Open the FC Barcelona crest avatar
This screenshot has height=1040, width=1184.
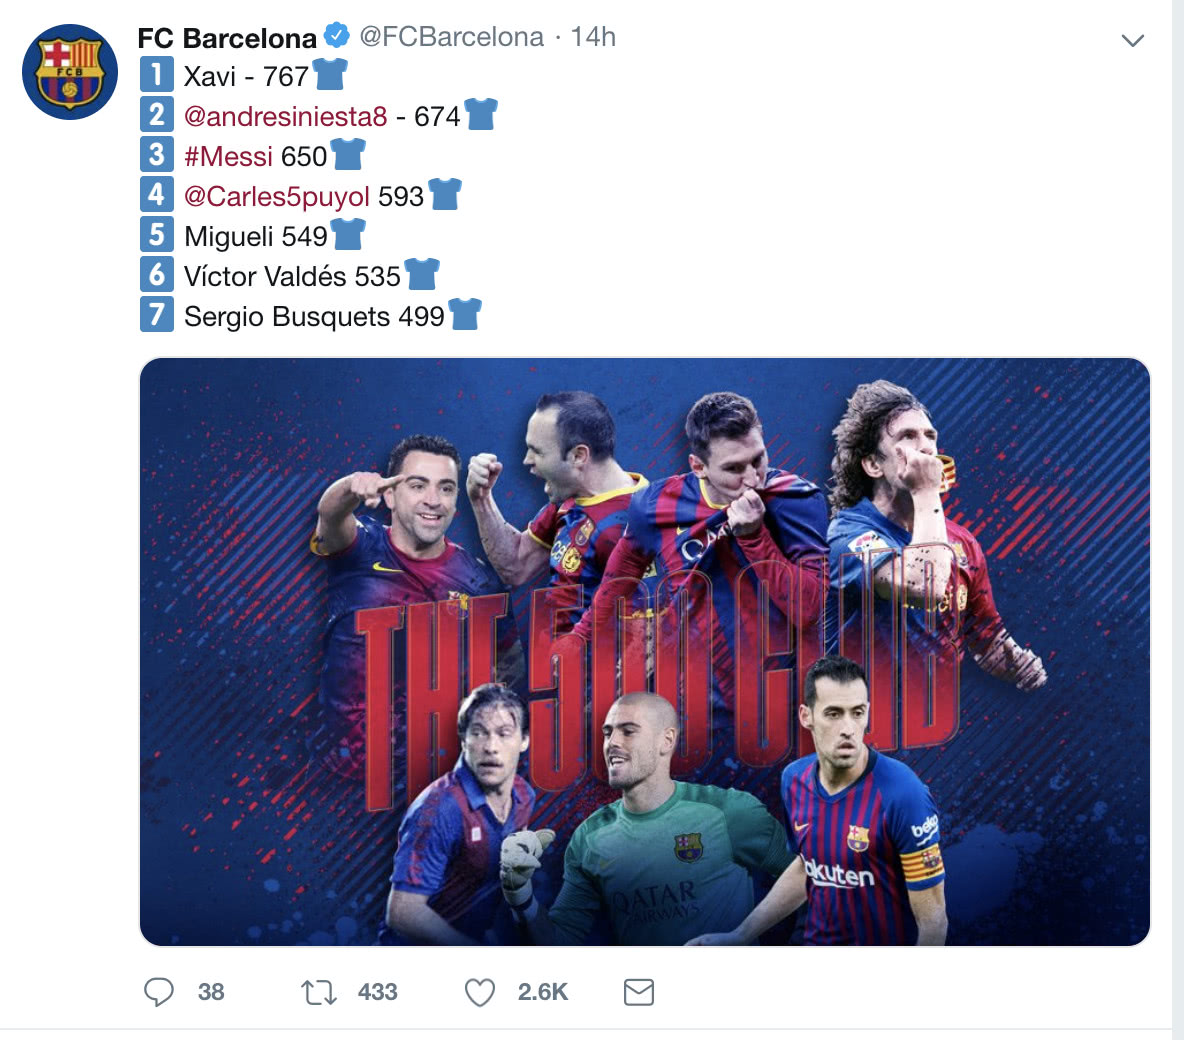(69, 72)
